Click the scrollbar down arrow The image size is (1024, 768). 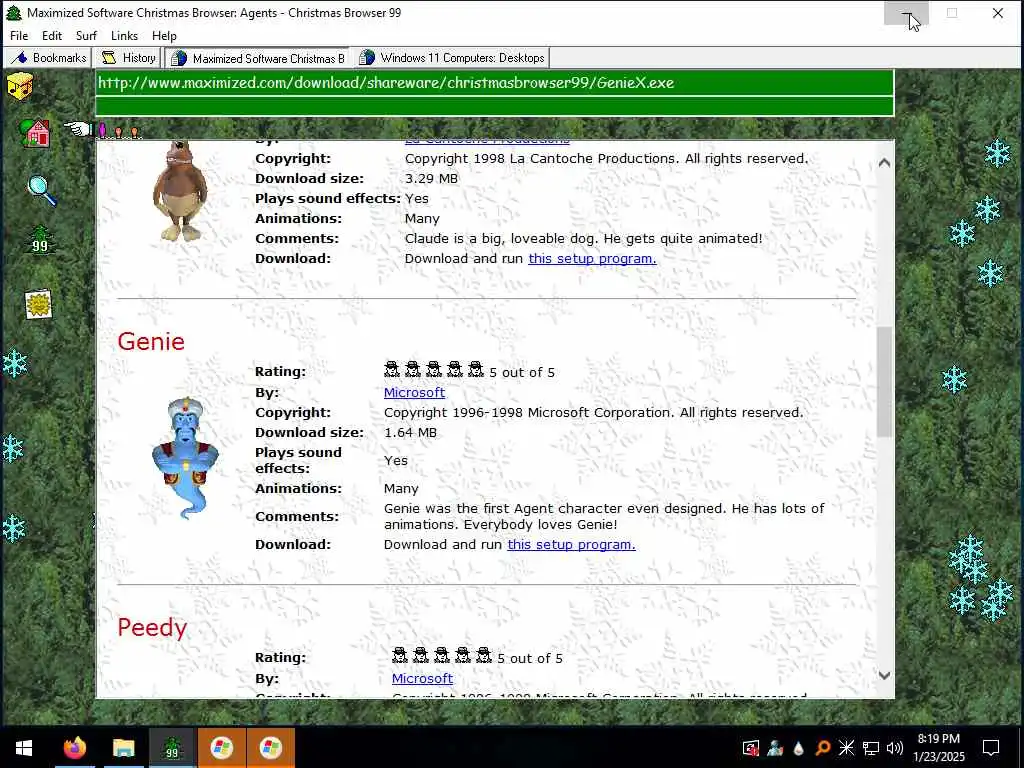tap(884, 676)
